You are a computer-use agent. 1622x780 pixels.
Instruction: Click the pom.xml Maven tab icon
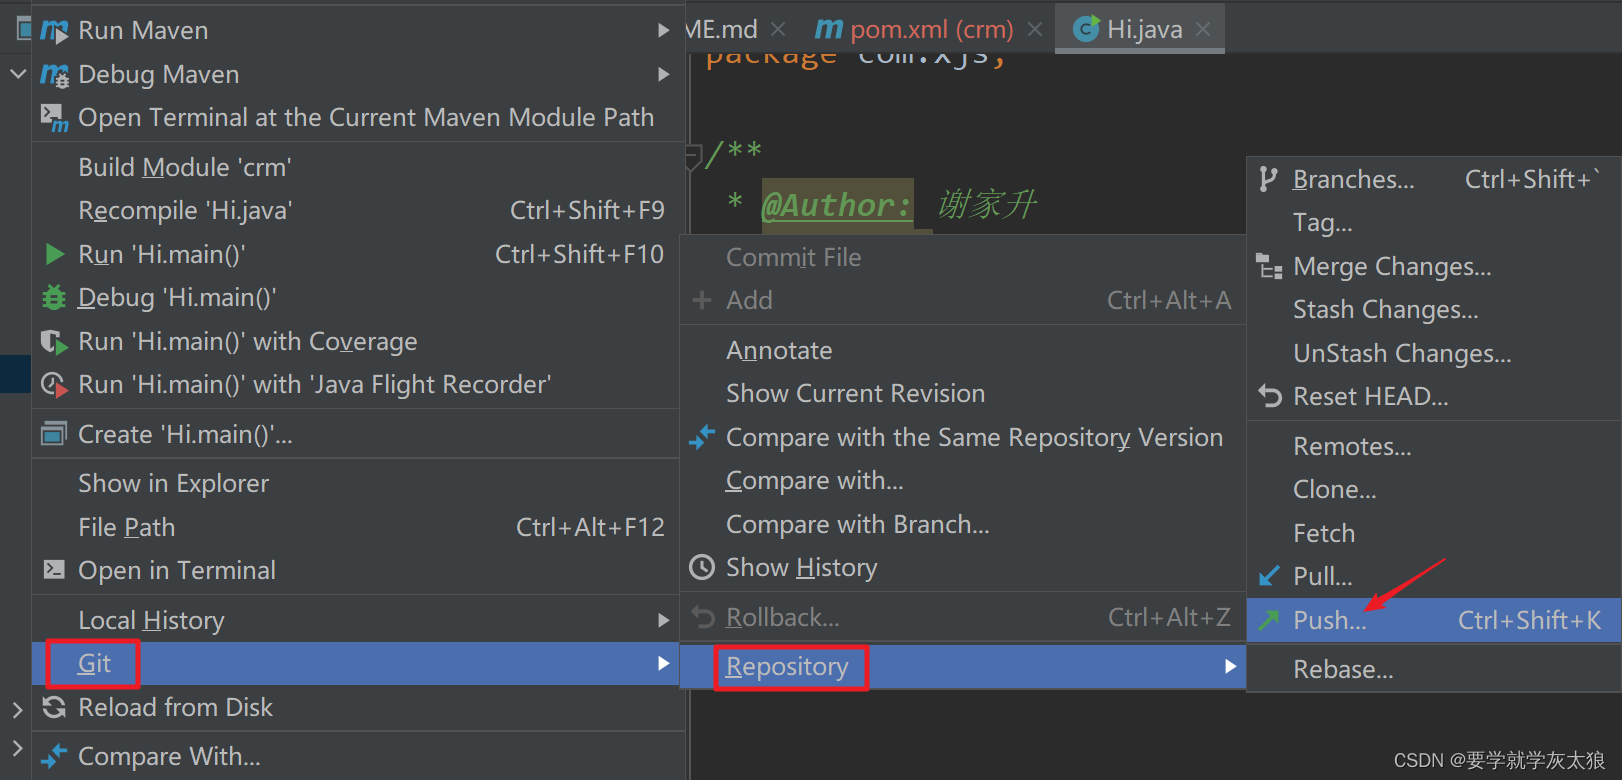pyautogui.click(x=829, y=29)
